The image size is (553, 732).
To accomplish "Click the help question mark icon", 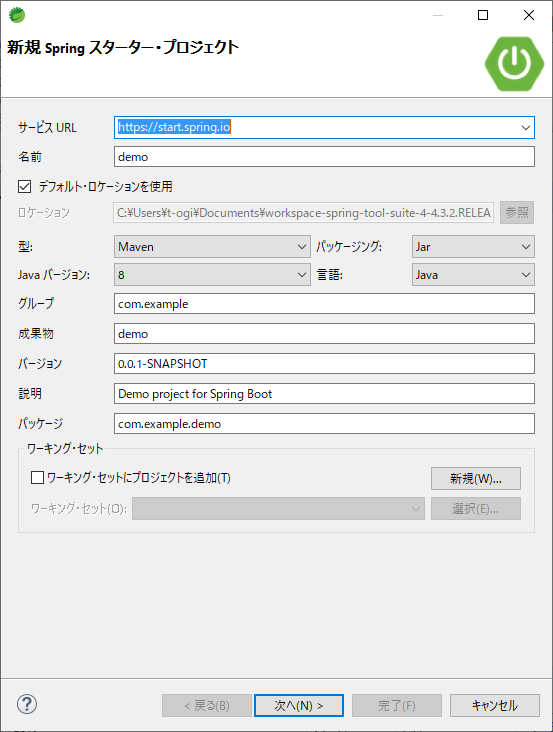I will point(27,704).
